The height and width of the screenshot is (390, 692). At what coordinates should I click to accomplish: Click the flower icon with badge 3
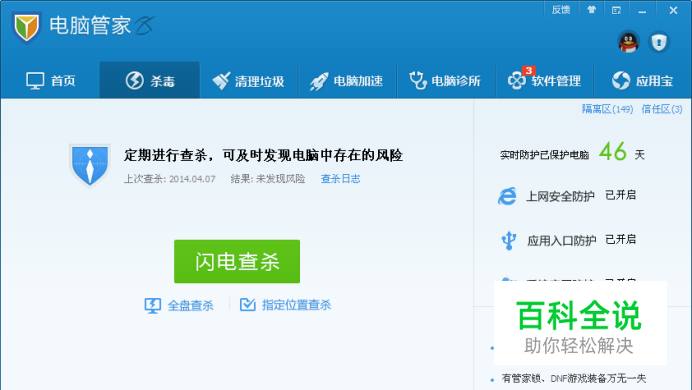[x=517, y=80]
